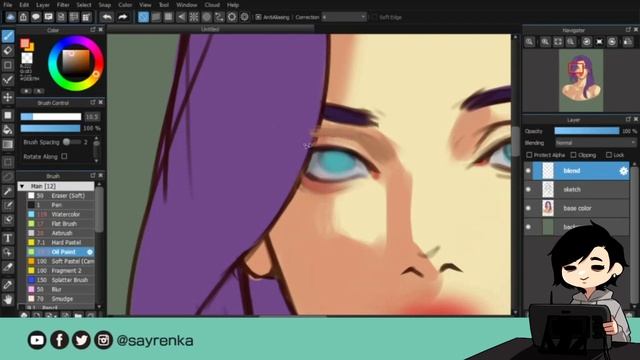The image size is (640, 360).
Task: Select the Move tool
Action: (8, 97)
